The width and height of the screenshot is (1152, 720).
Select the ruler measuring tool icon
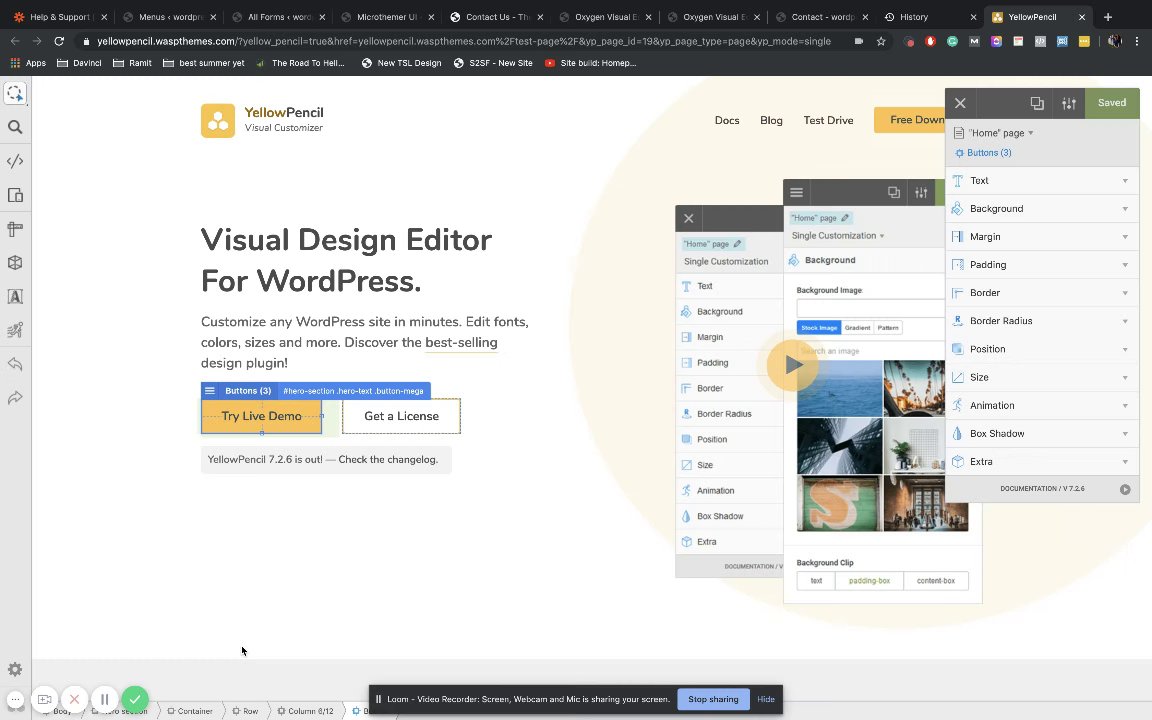(15, 228)
